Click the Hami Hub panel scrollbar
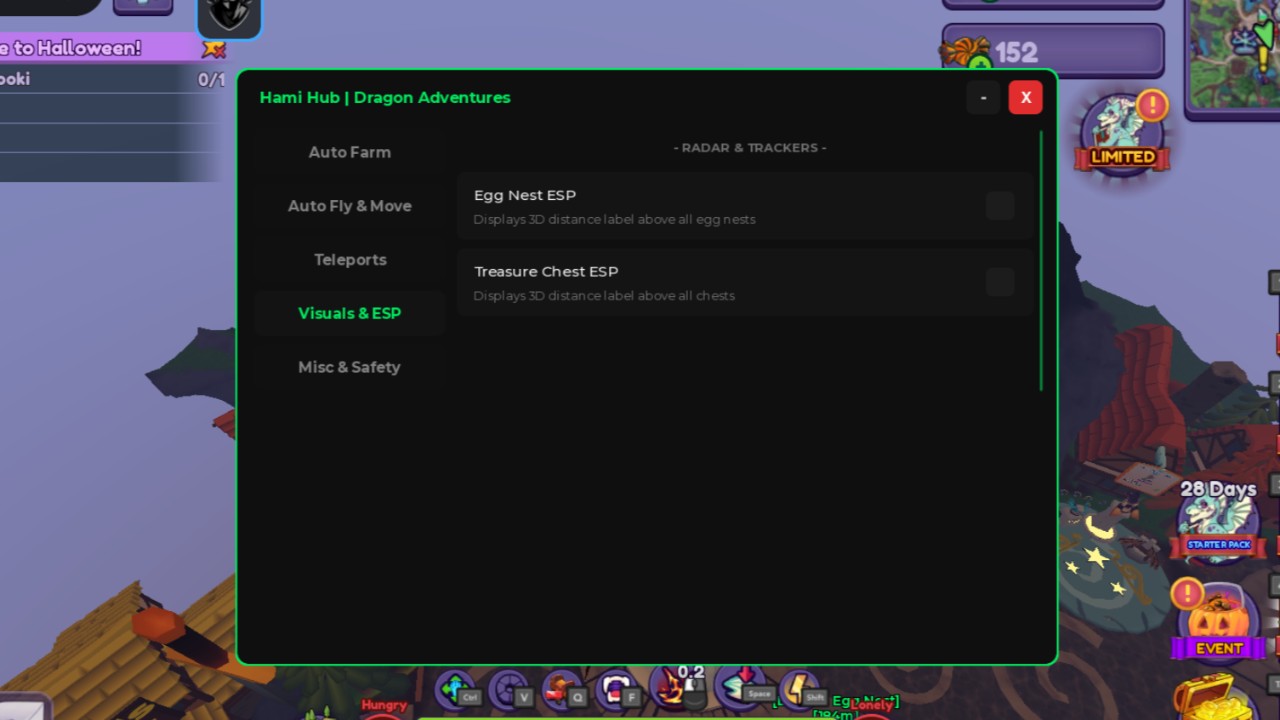Viewport: 1280px width, 720px height. pyautogui.click(x=1041, y=260)
